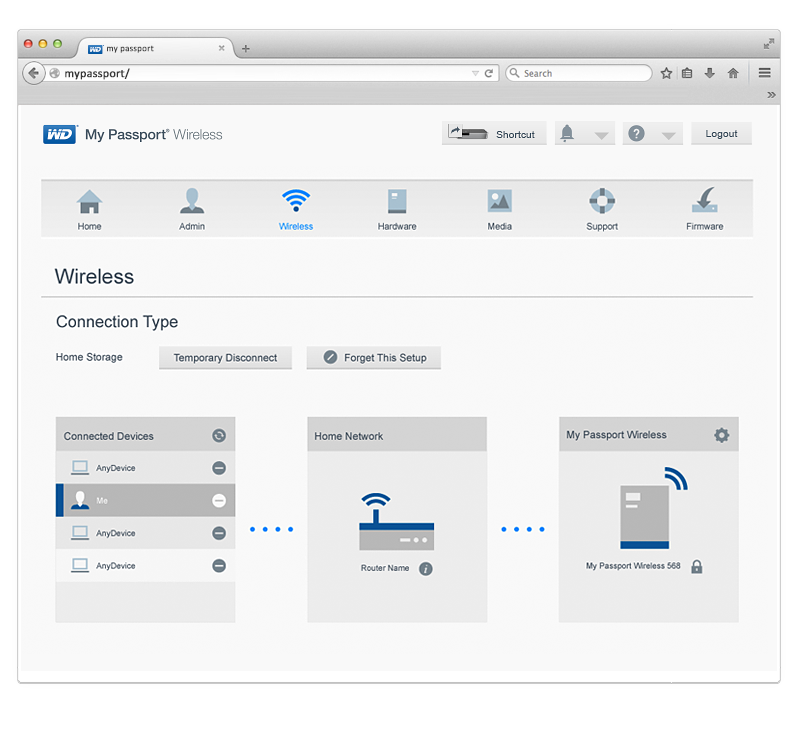
Task: Open the Media picture icon
Action: click(x=499, y=201)
